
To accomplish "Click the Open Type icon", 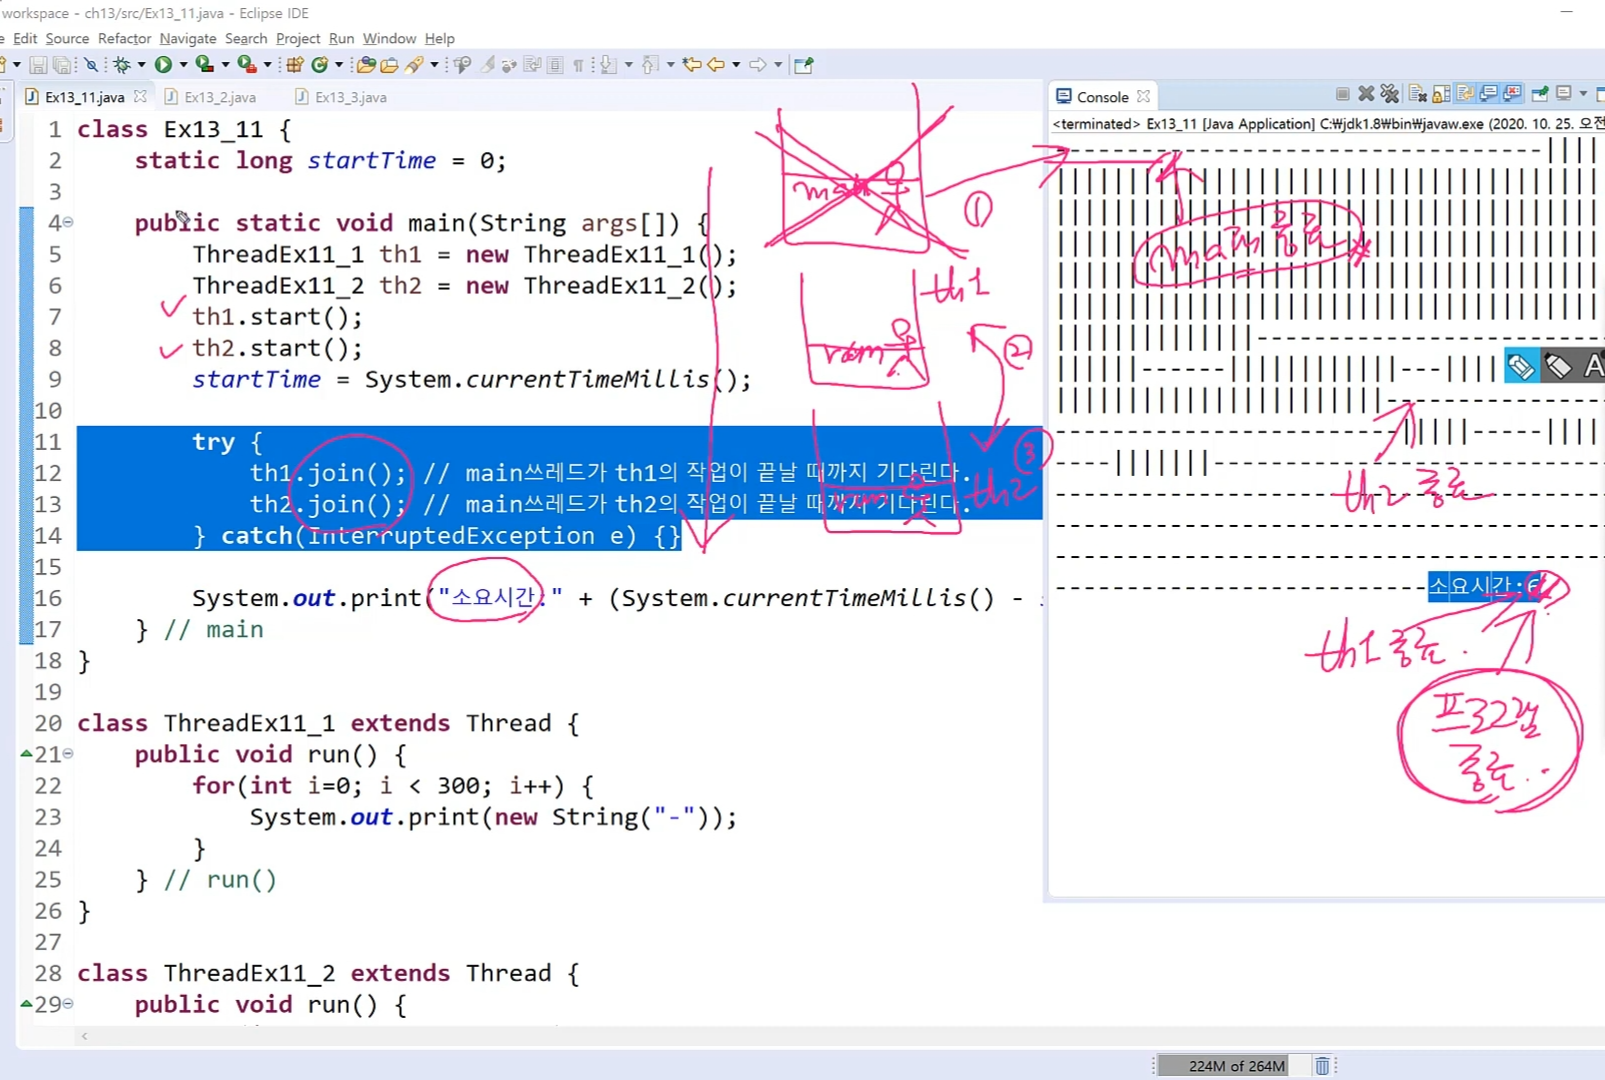I will point(366,65).
